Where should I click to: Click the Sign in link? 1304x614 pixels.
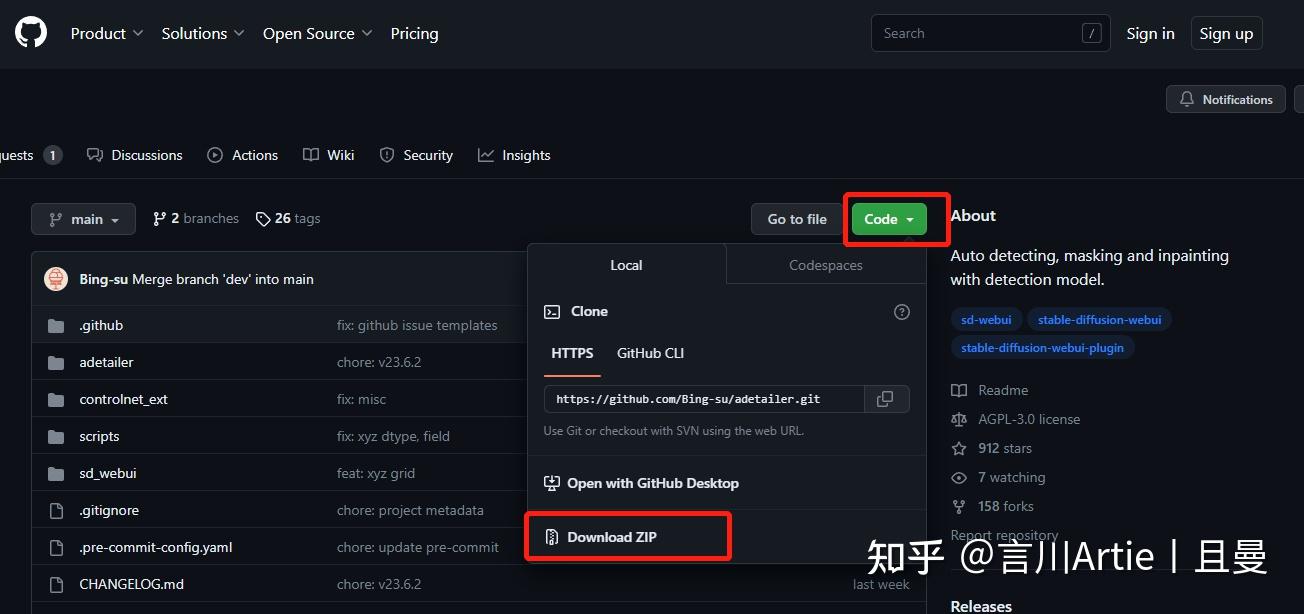click(x=1150, y=33)
